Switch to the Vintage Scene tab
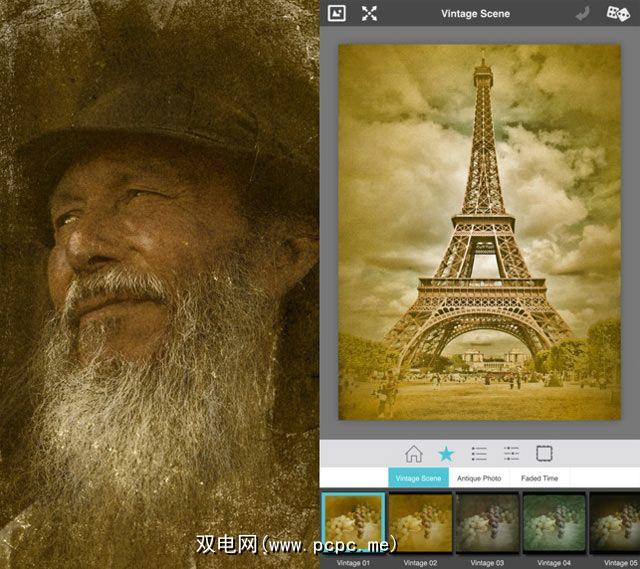 (x=418, y=478)
